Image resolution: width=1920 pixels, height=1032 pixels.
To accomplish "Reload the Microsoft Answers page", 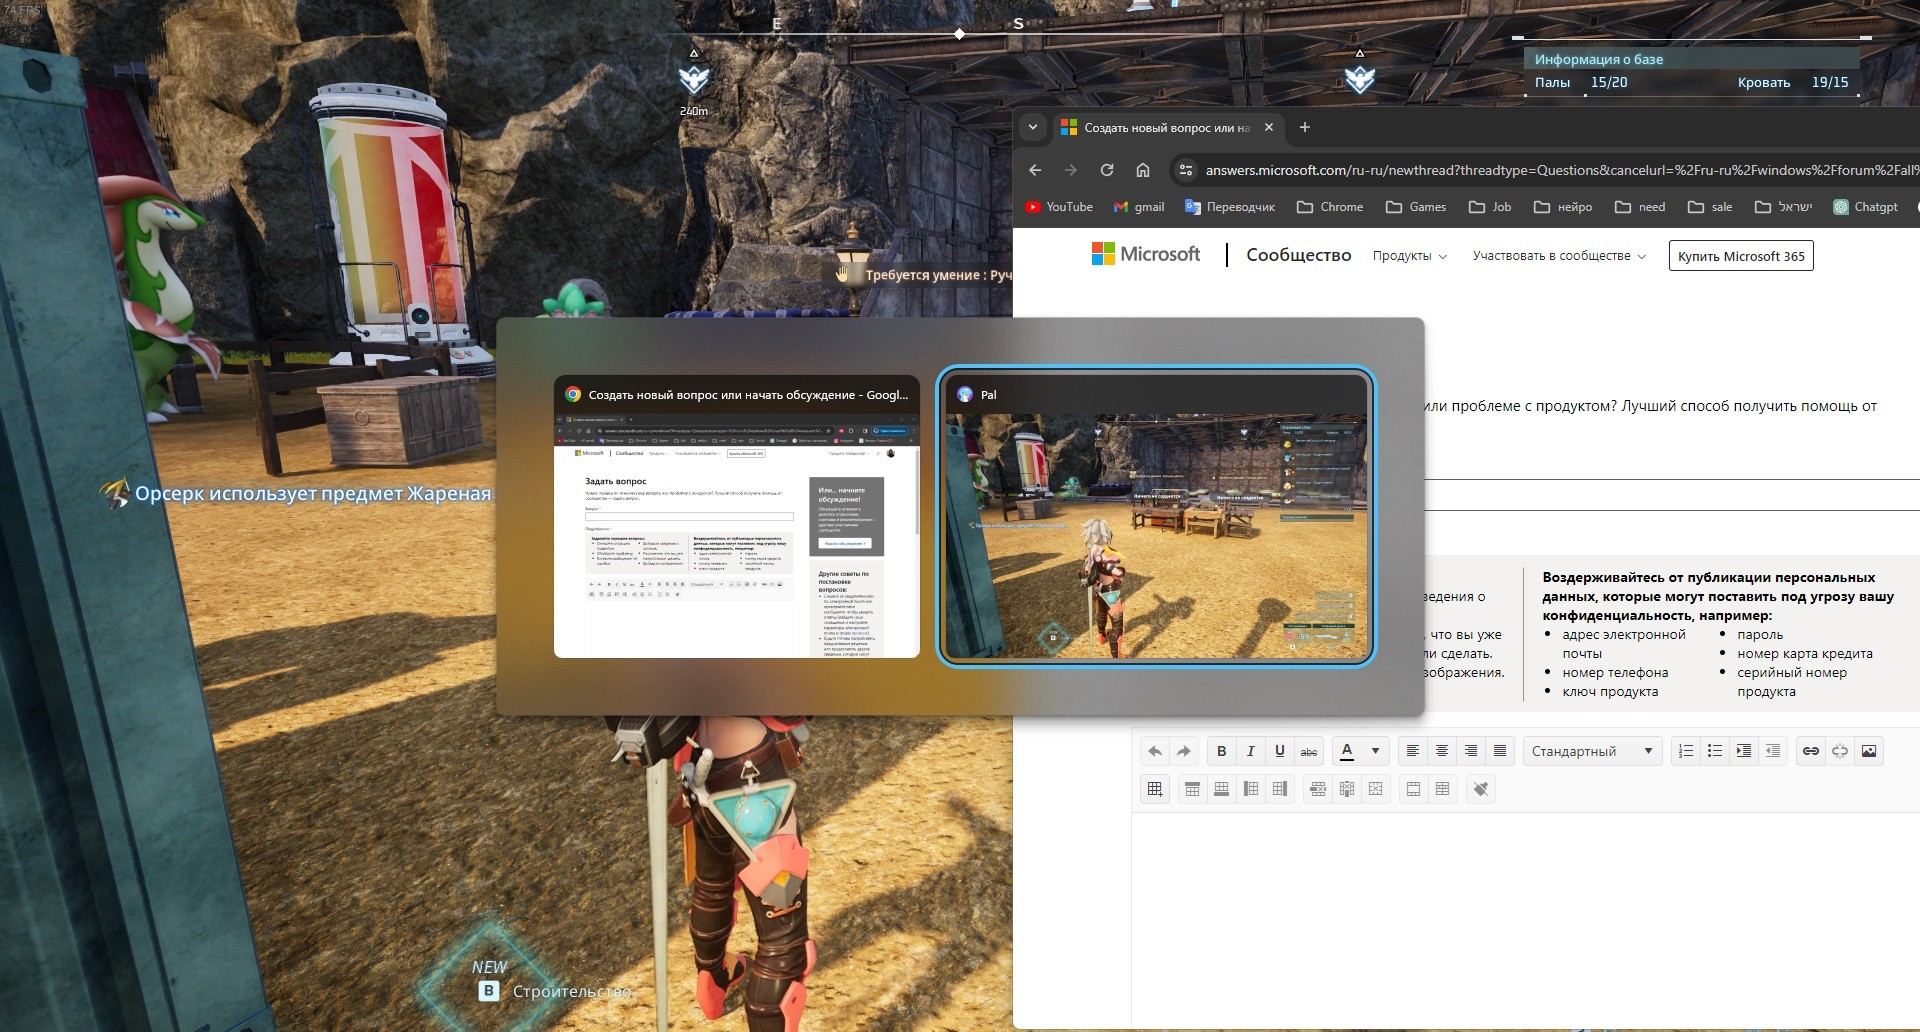I will pos(1107,170).
